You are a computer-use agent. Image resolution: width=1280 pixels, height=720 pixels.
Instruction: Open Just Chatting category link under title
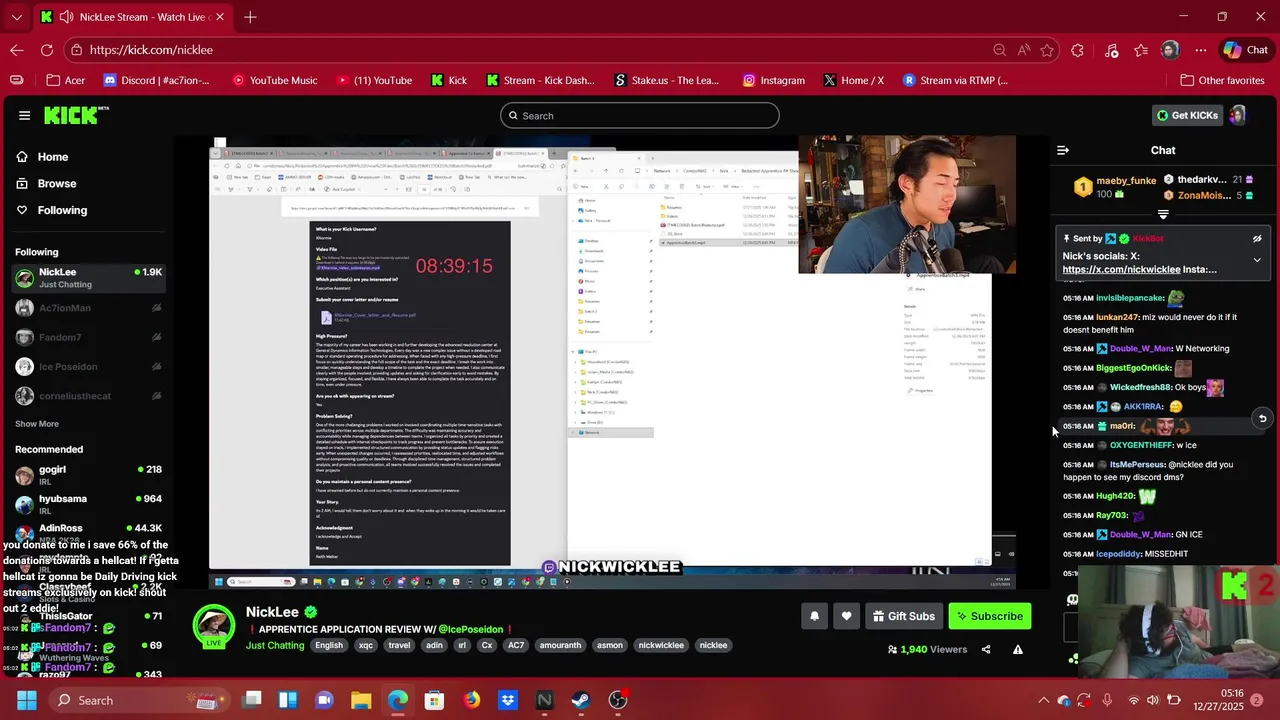click(275, 645)
